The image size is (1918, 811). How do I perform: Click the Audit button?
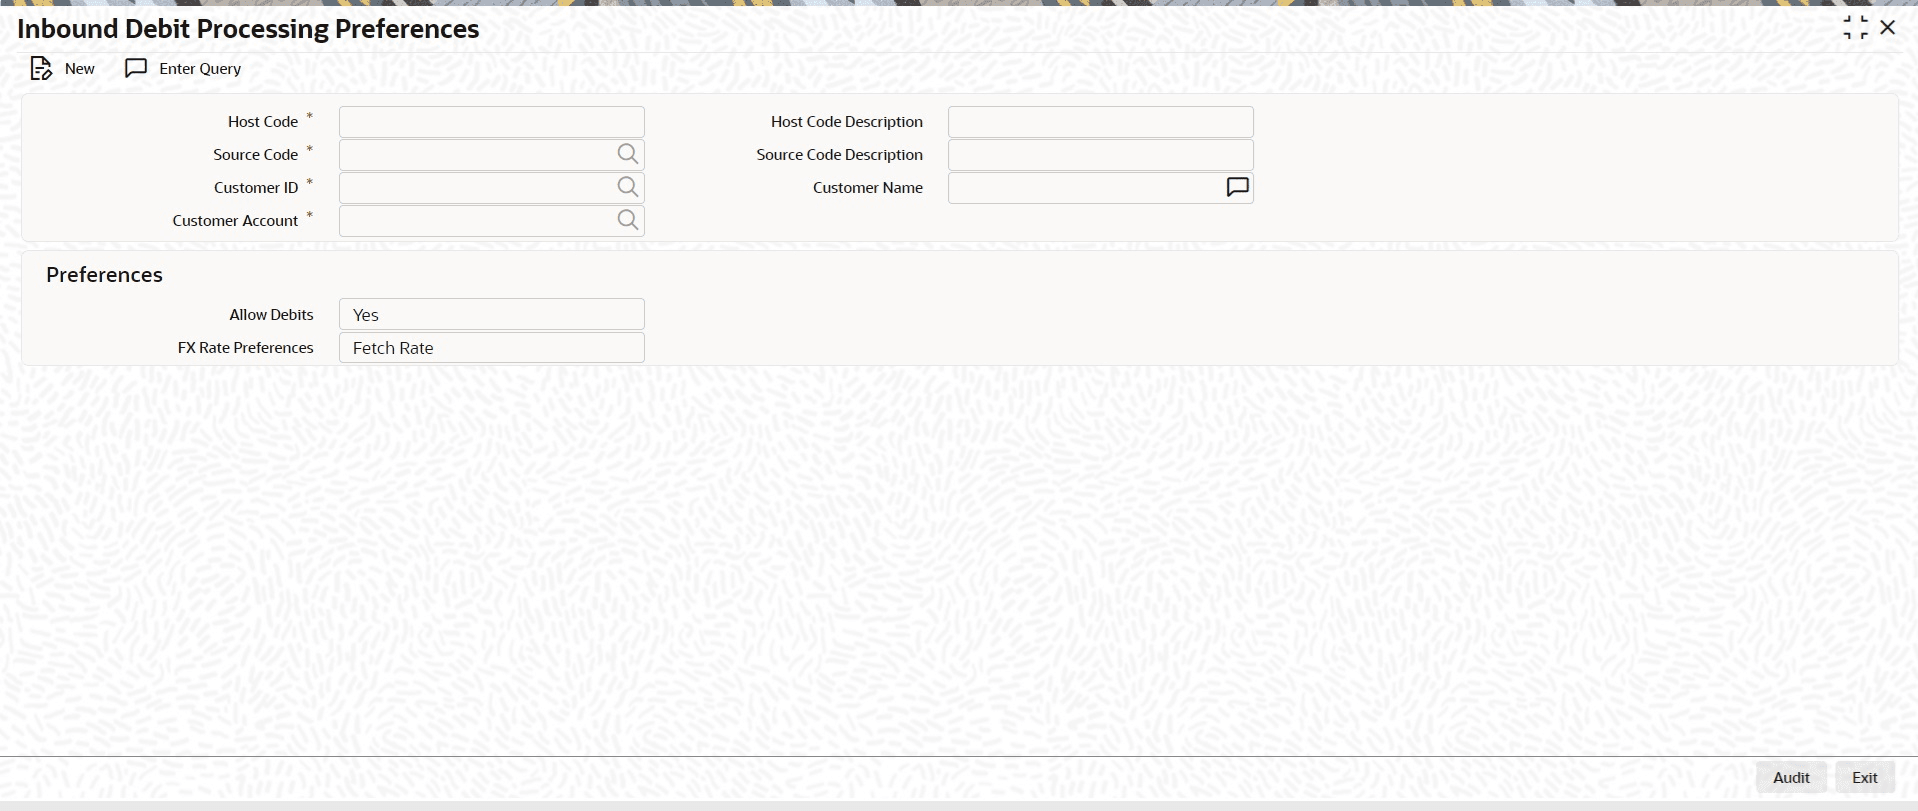click(x=1791, y=777)
